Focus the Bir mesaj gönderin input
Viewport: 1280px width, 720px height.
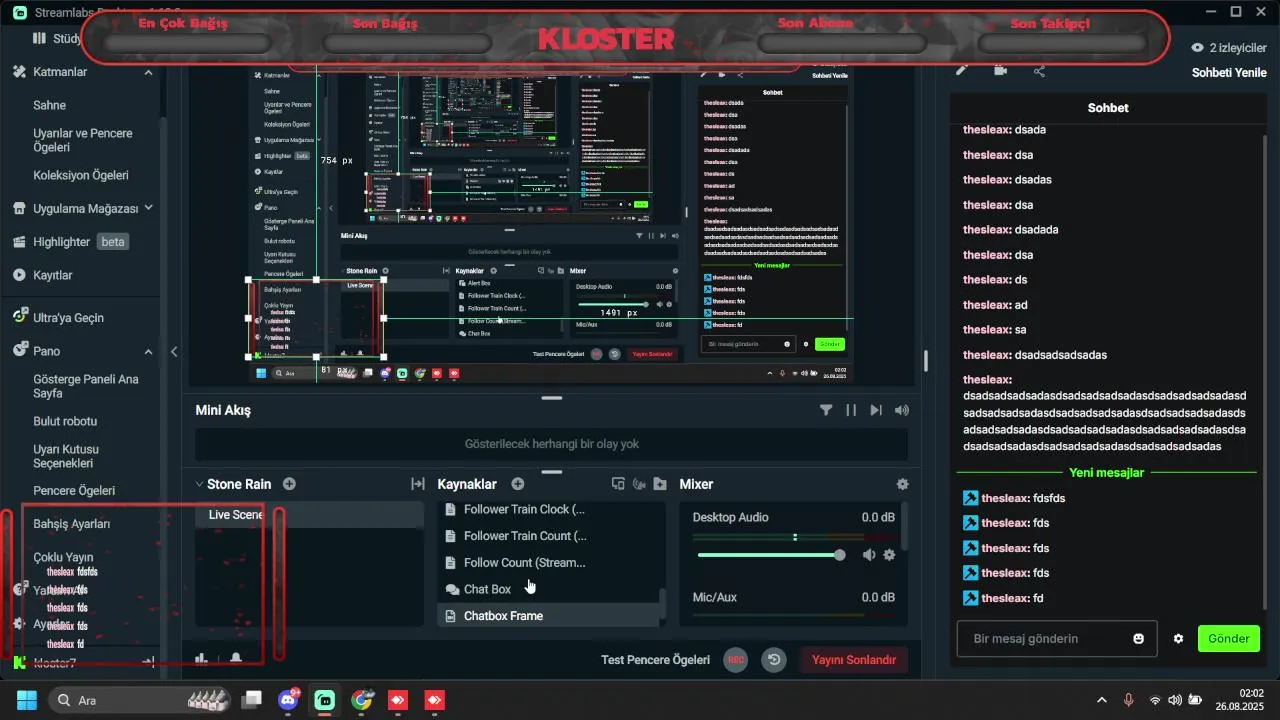point(1057,639)
